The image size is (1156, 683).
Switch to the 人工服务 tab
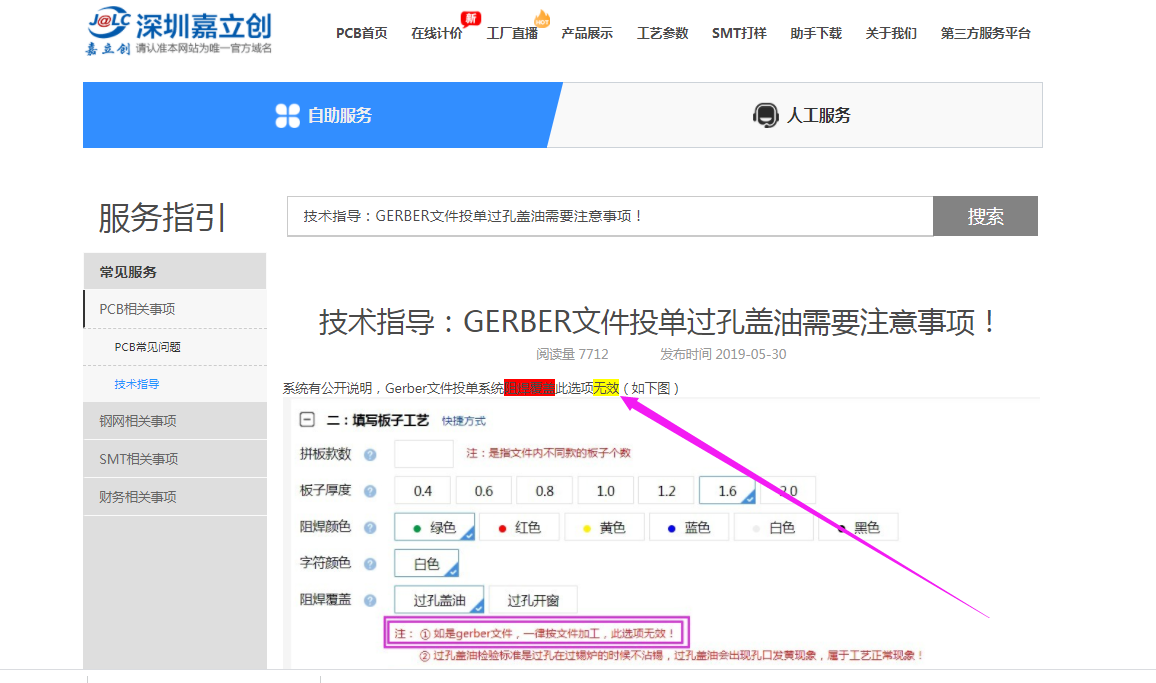click(801, 116)
